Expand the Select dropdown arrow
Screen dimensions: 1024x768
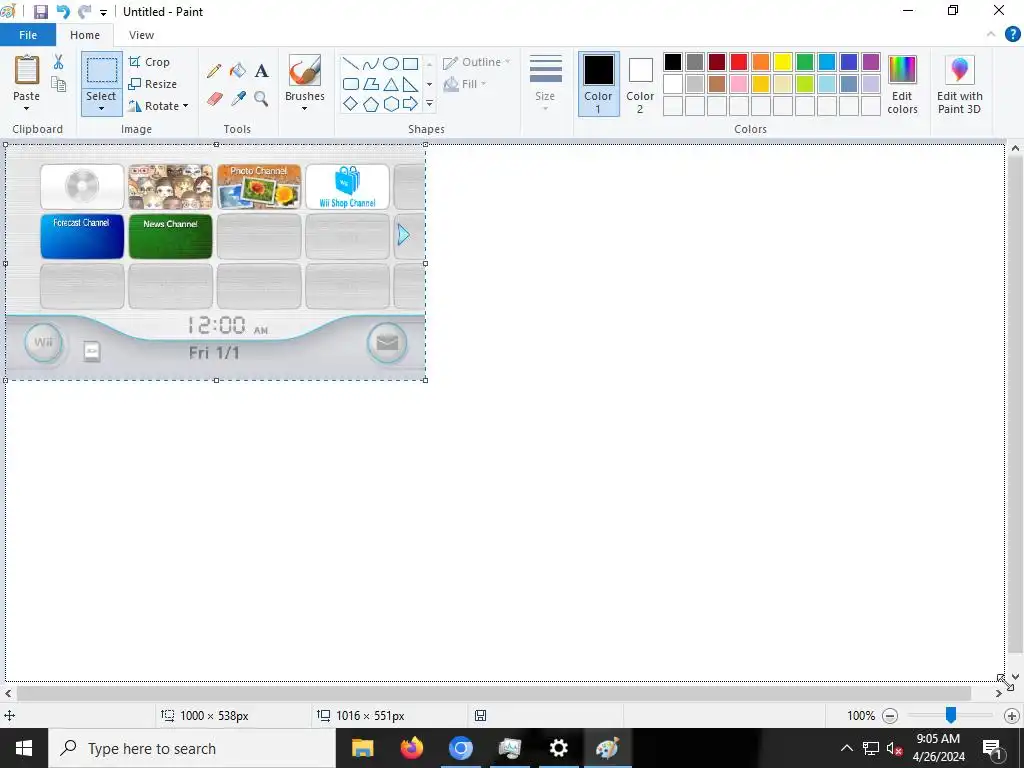(101, 108)
